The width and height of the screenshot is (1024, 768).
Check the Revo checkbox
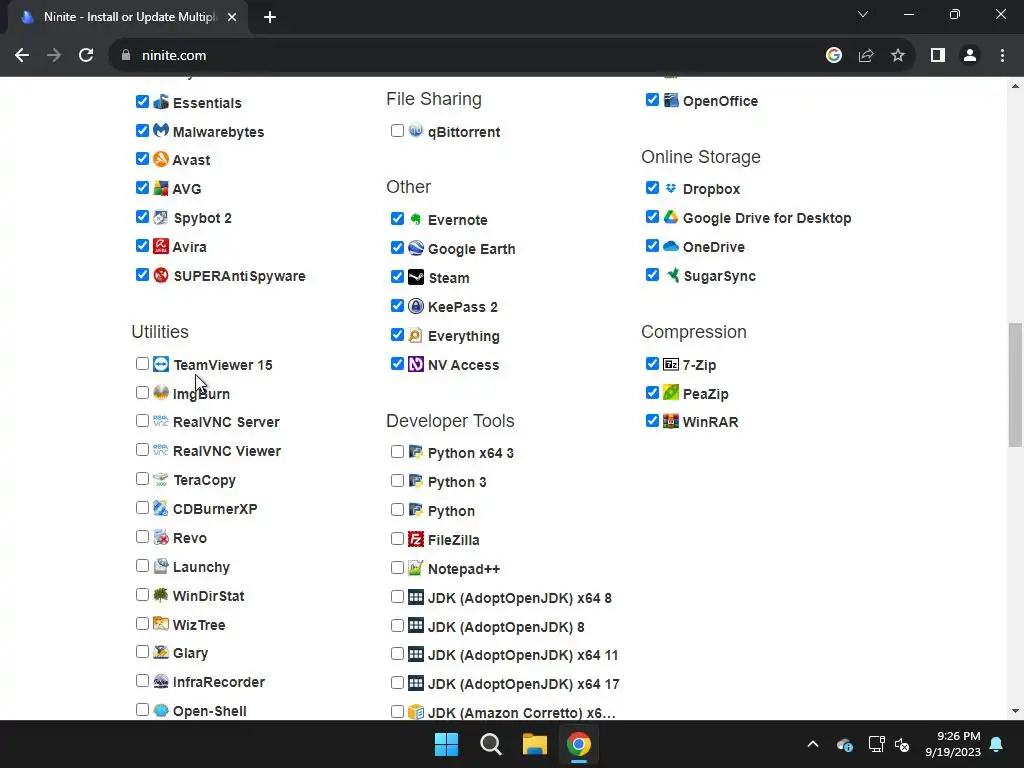click(142, 536)
